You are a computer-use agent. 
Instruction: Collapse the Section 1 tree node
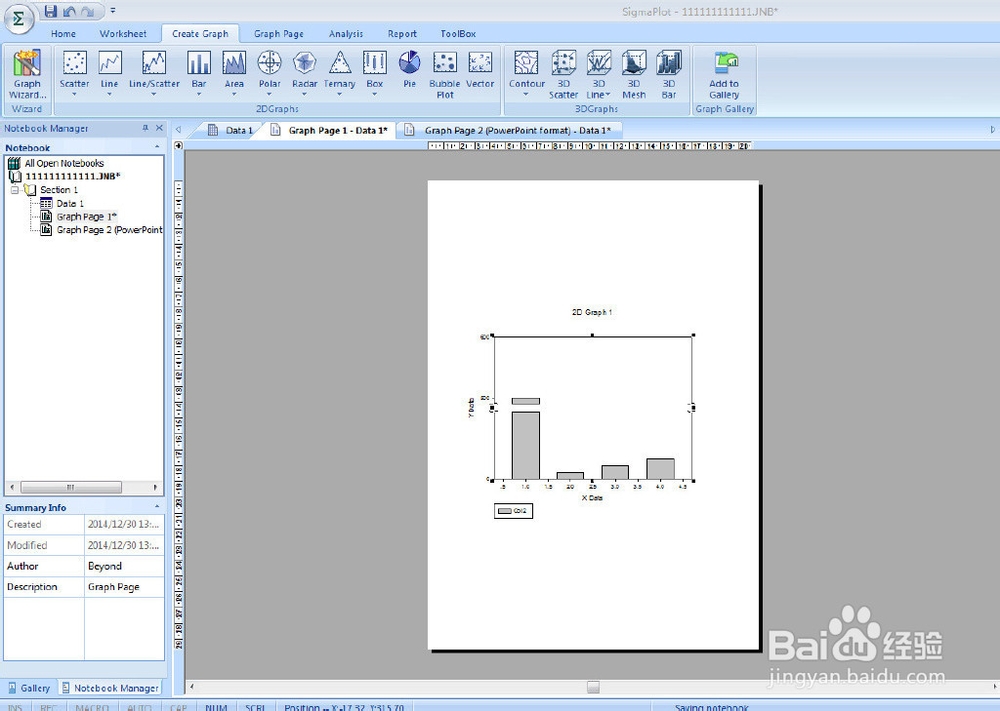pyautogui.click(x=15, y=190)
